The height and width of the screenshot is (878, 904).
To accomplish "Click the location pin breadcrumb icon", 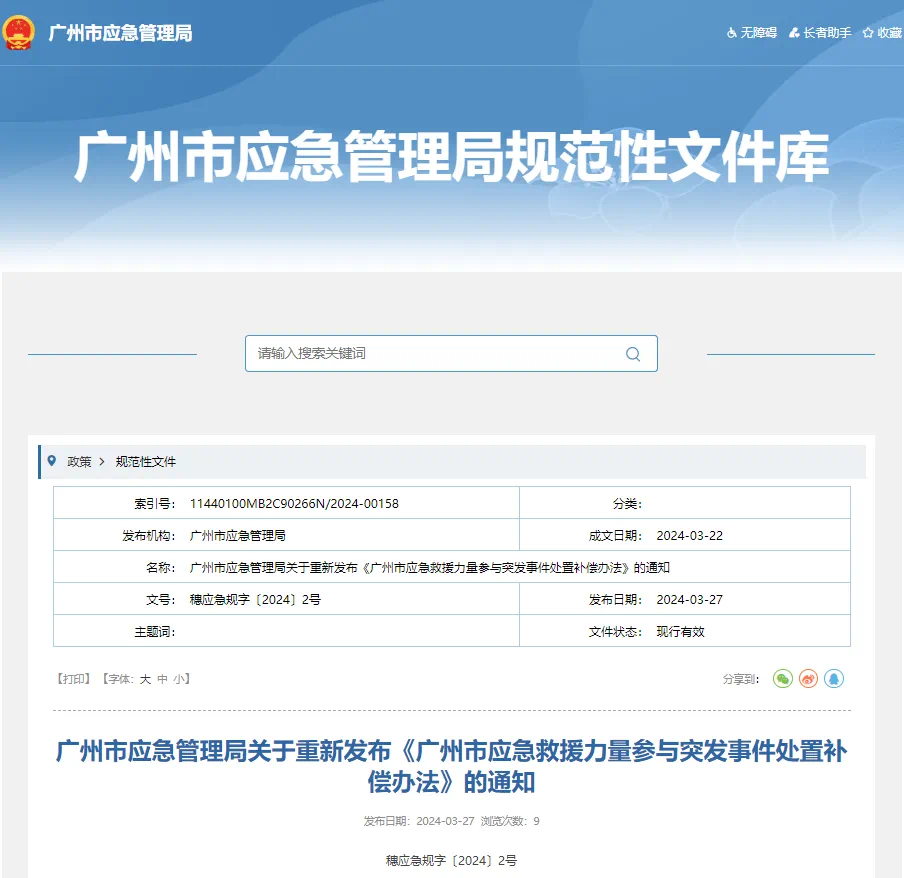I will pos(52,461).
